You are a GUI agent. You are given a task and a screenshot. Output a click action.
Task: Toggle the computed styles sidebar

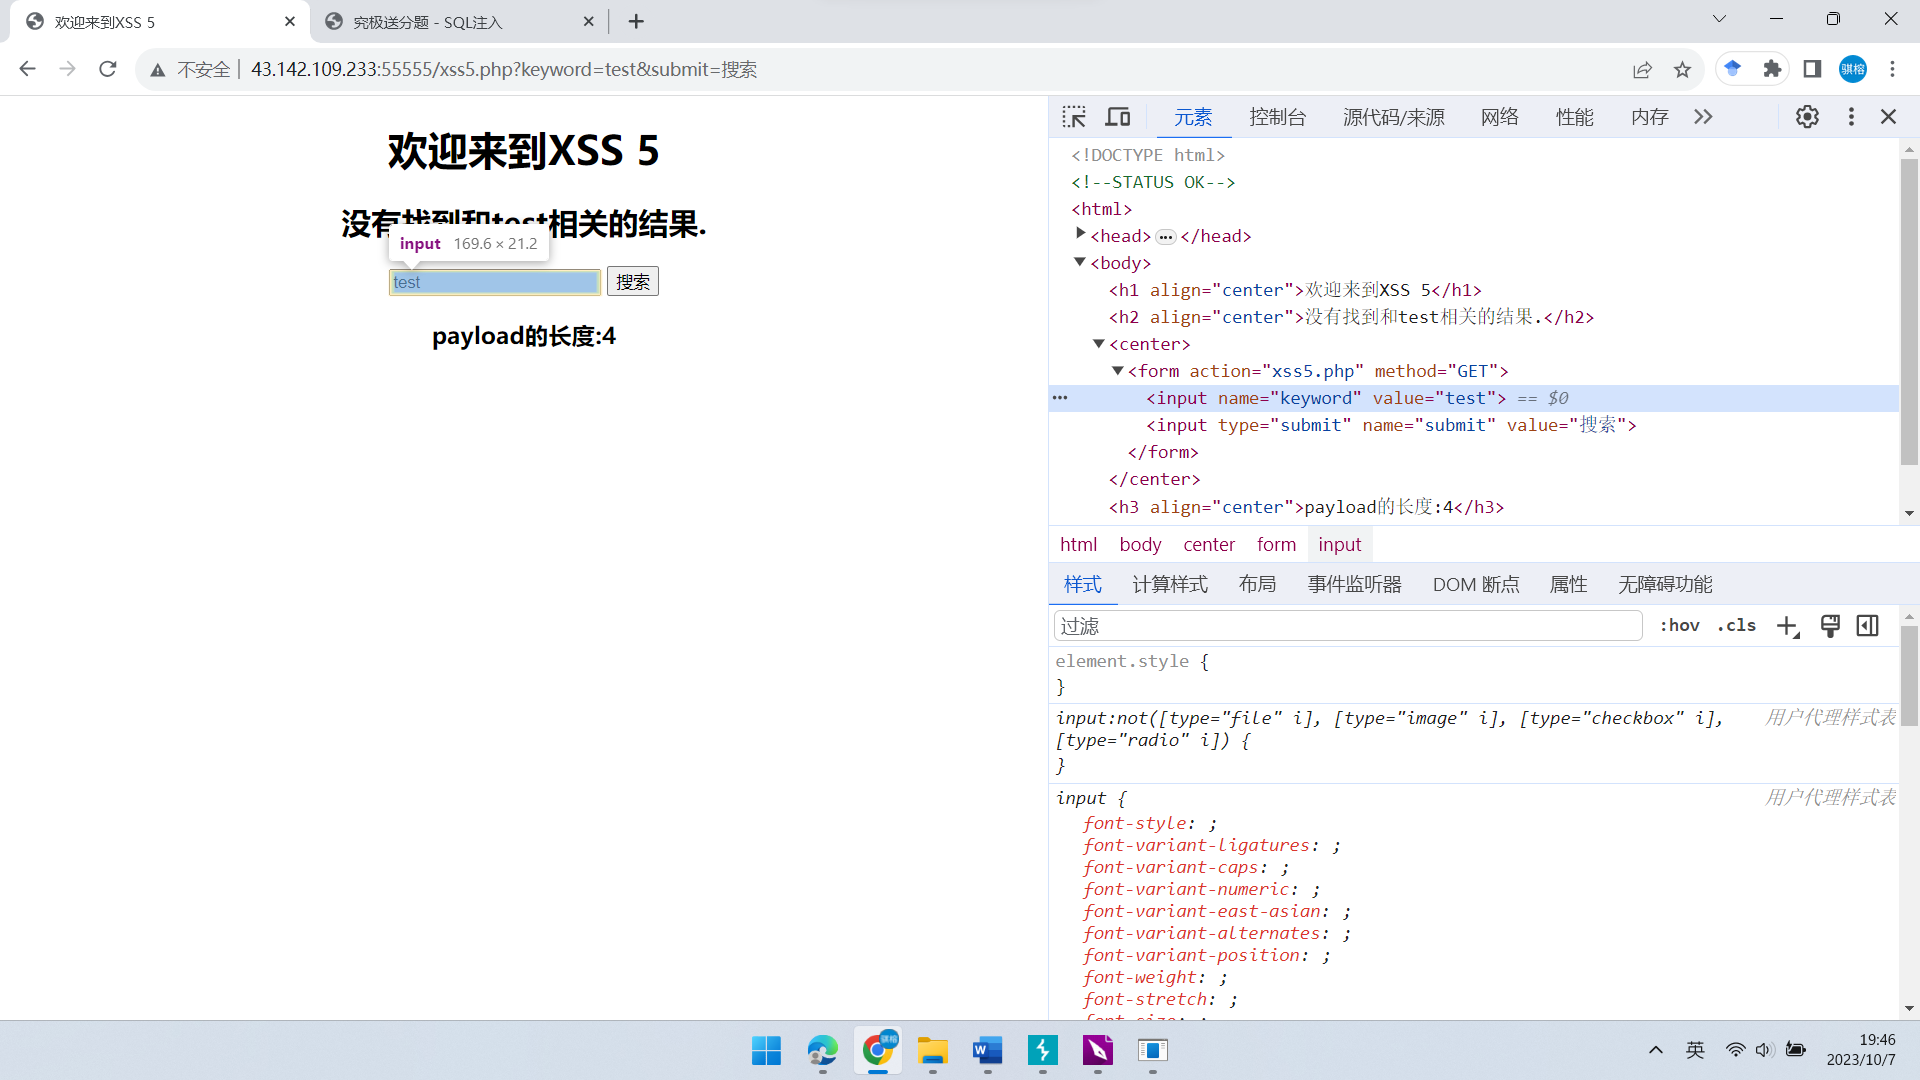coord(1867,626)
